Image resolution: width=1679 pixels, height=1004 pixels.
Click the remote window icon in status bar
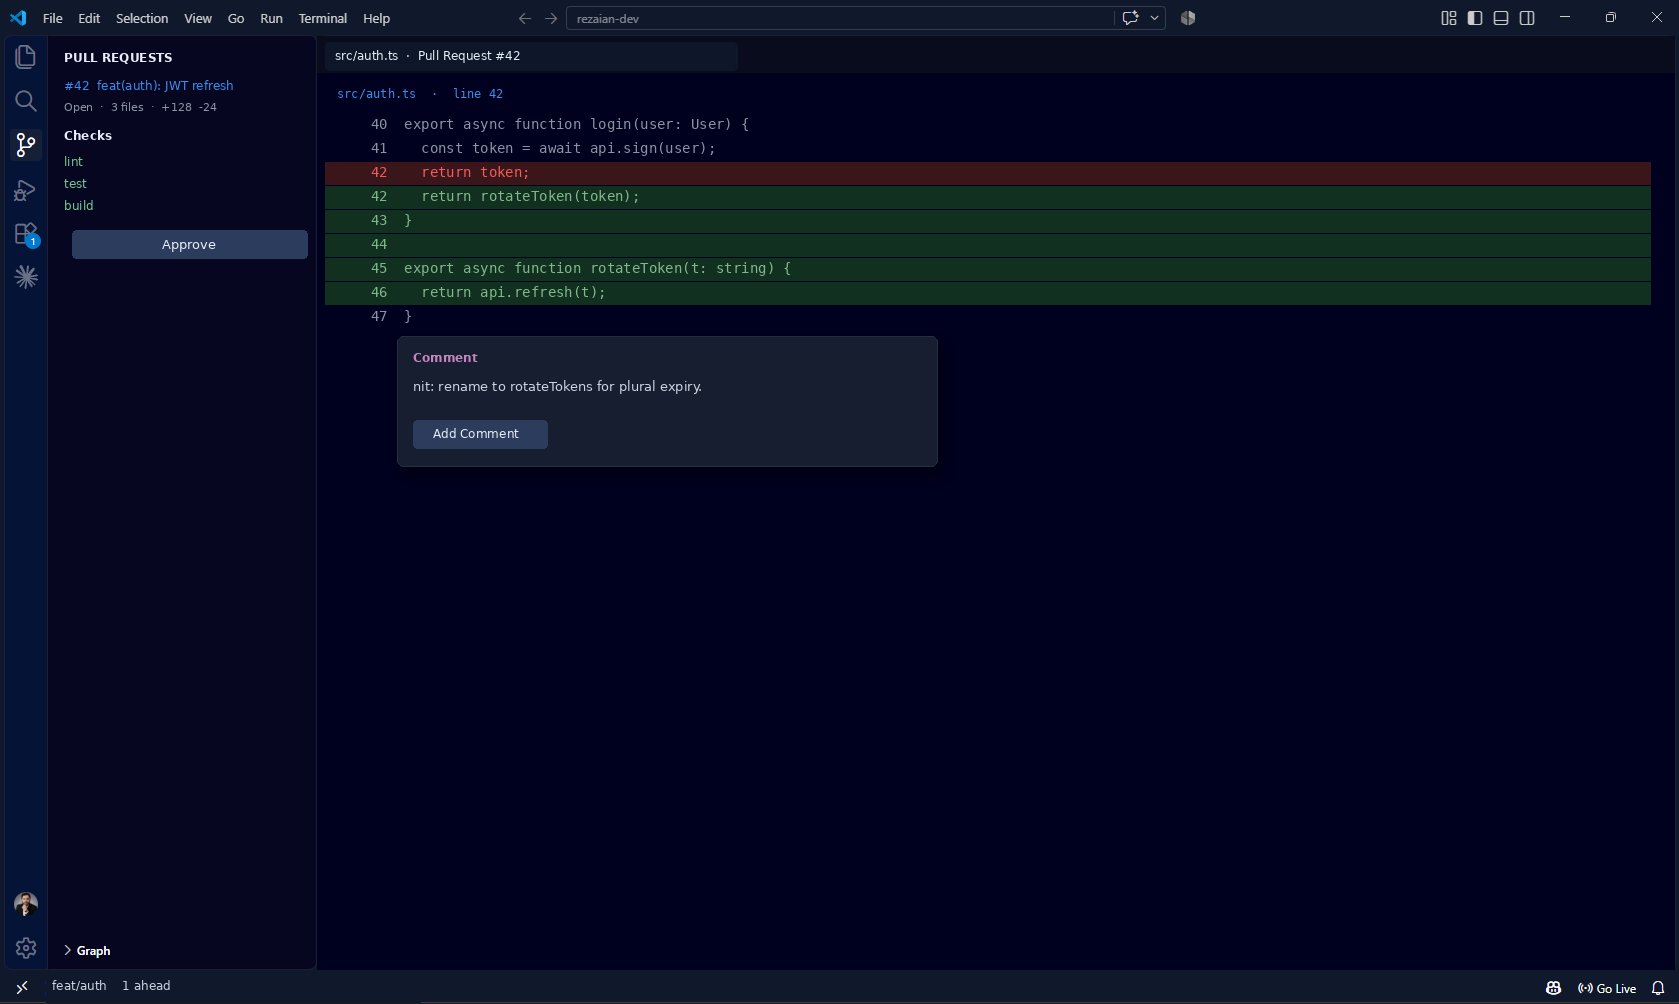tap(22, 987)
